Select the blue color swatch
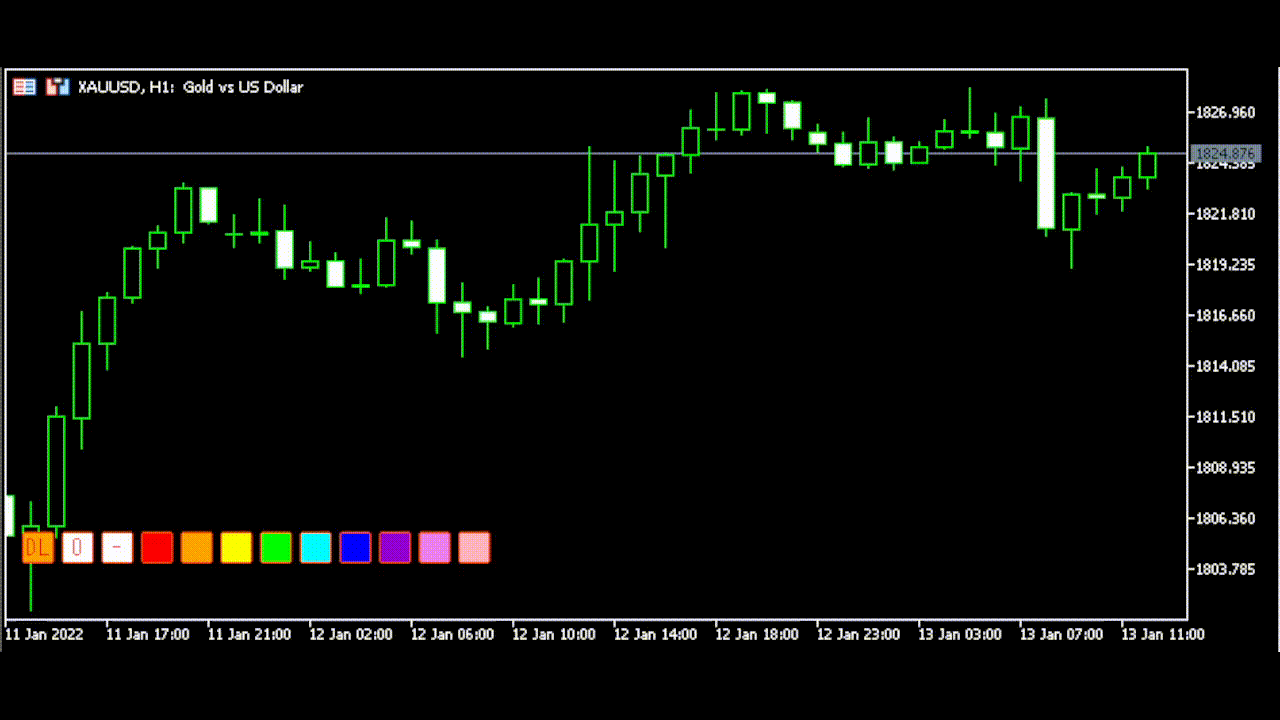This screenshot has height=720, width=1280. point(355,548)
